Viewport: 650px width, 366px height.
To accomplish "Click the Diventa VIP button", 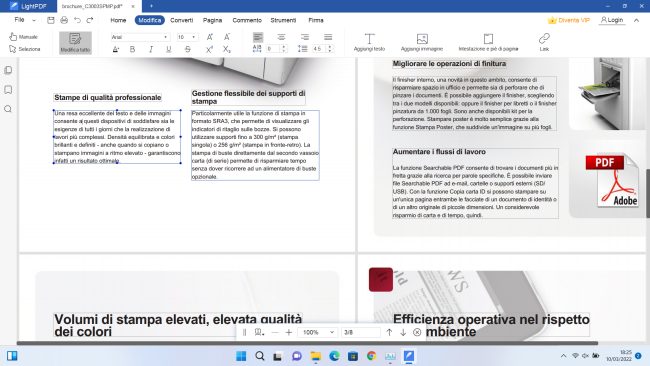I will [569, 20].
